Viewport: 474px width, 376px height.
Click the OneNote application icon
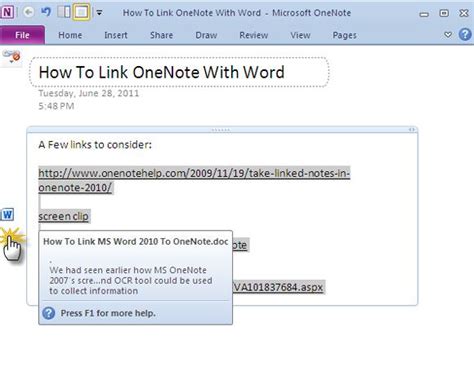click(x=8, y=12)
